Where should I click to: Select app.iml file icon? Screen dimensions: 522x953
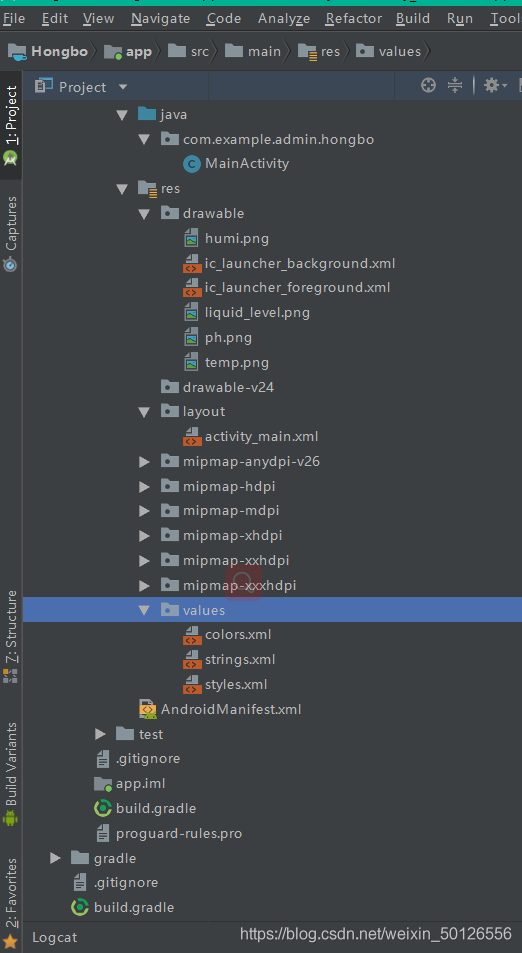[103, 784]
